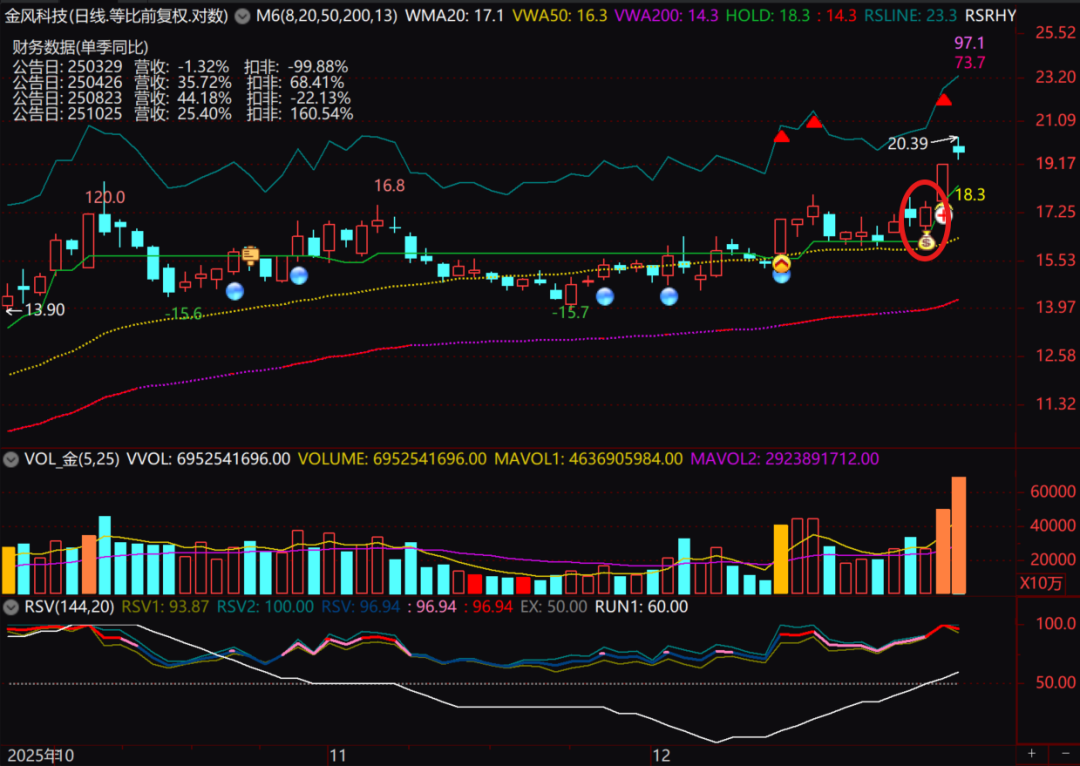Click the 11.32 price axis value
This screenshot has height=766, width=1080.
tap(1056, 404)
